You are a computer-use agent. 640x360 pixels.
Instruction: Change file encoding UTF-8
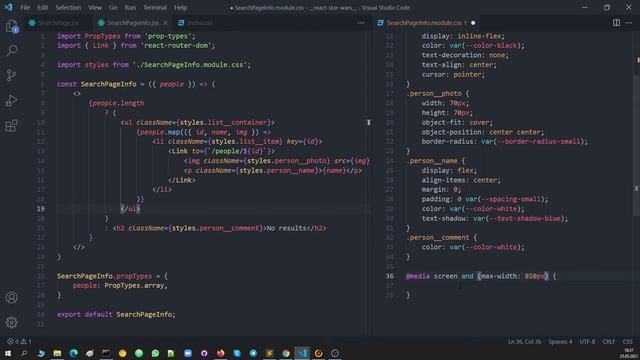click(587, 341)
